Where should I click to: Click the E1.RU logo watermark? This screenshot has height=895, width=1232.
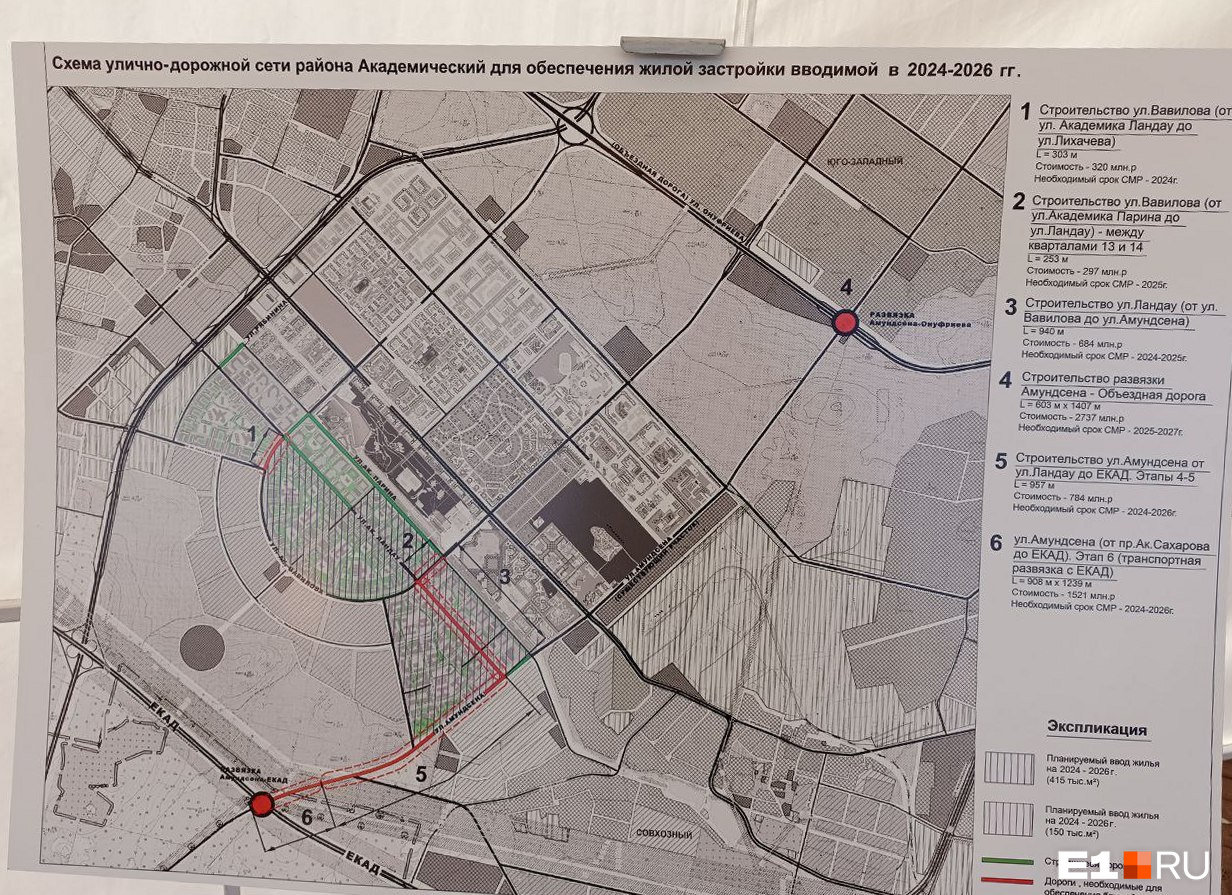tap(1133, 863)
